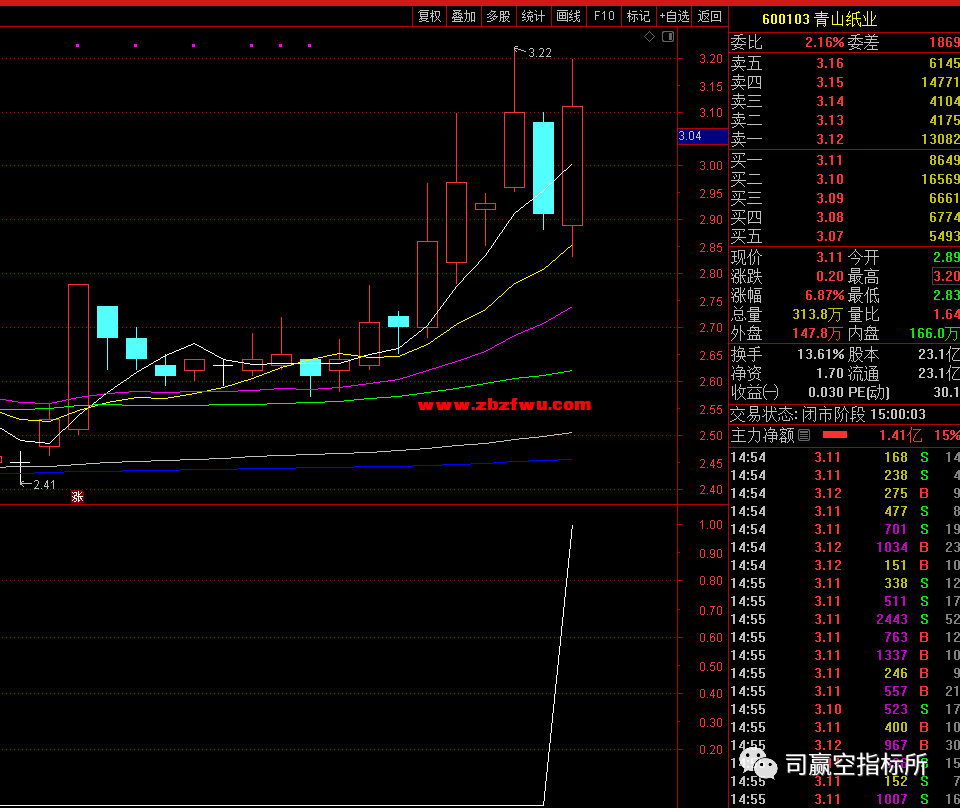Select the tick row with volume 2443
Image resolution: width=960 pixels, height=808 pixels.
click(x=844, y=619)
